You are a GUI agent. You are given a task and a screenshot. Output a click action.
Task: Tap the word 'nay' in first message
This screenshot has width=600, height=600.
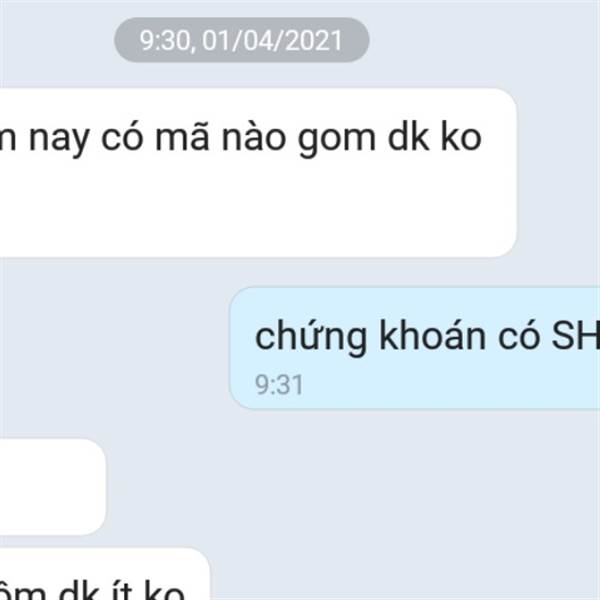click(x=59, y=140)
